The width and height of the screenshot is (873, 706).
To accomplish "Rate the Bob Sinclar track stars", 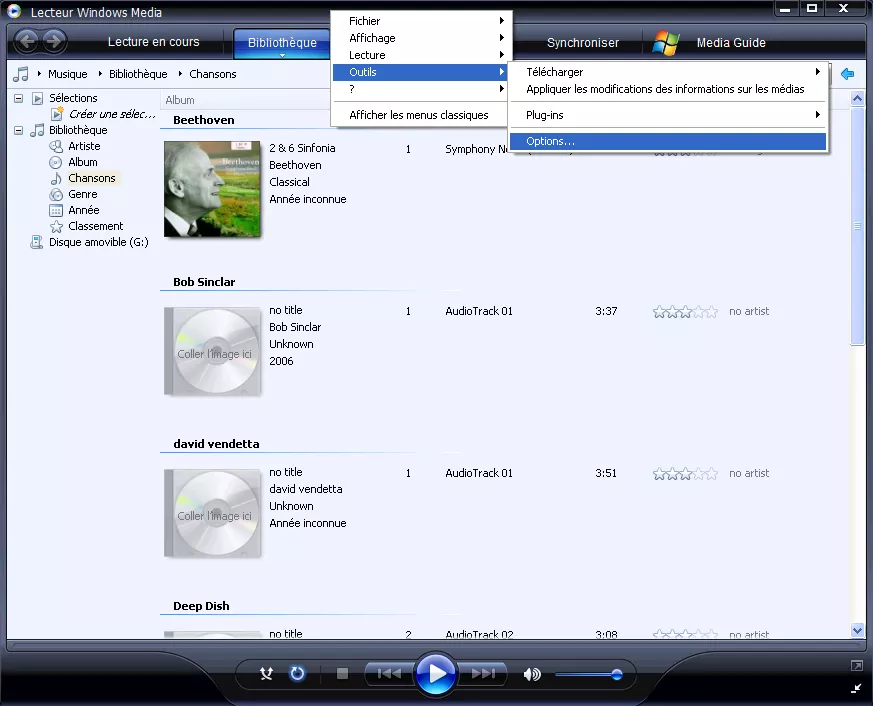I will click(685, 312).
